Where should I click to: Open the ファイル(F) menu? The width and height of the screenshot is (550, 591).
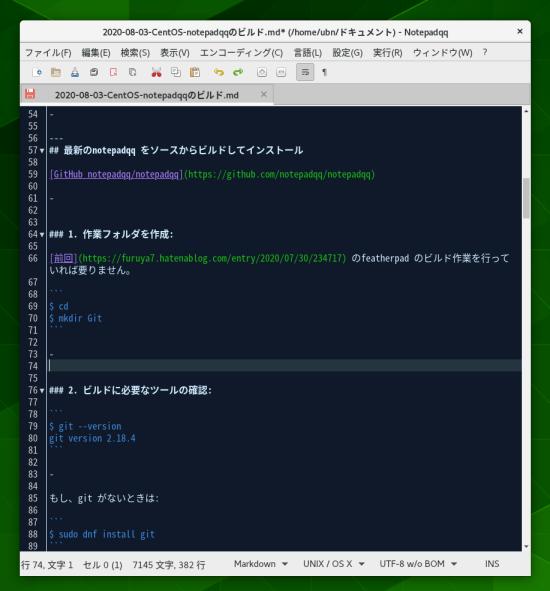[x=48, y=53]
